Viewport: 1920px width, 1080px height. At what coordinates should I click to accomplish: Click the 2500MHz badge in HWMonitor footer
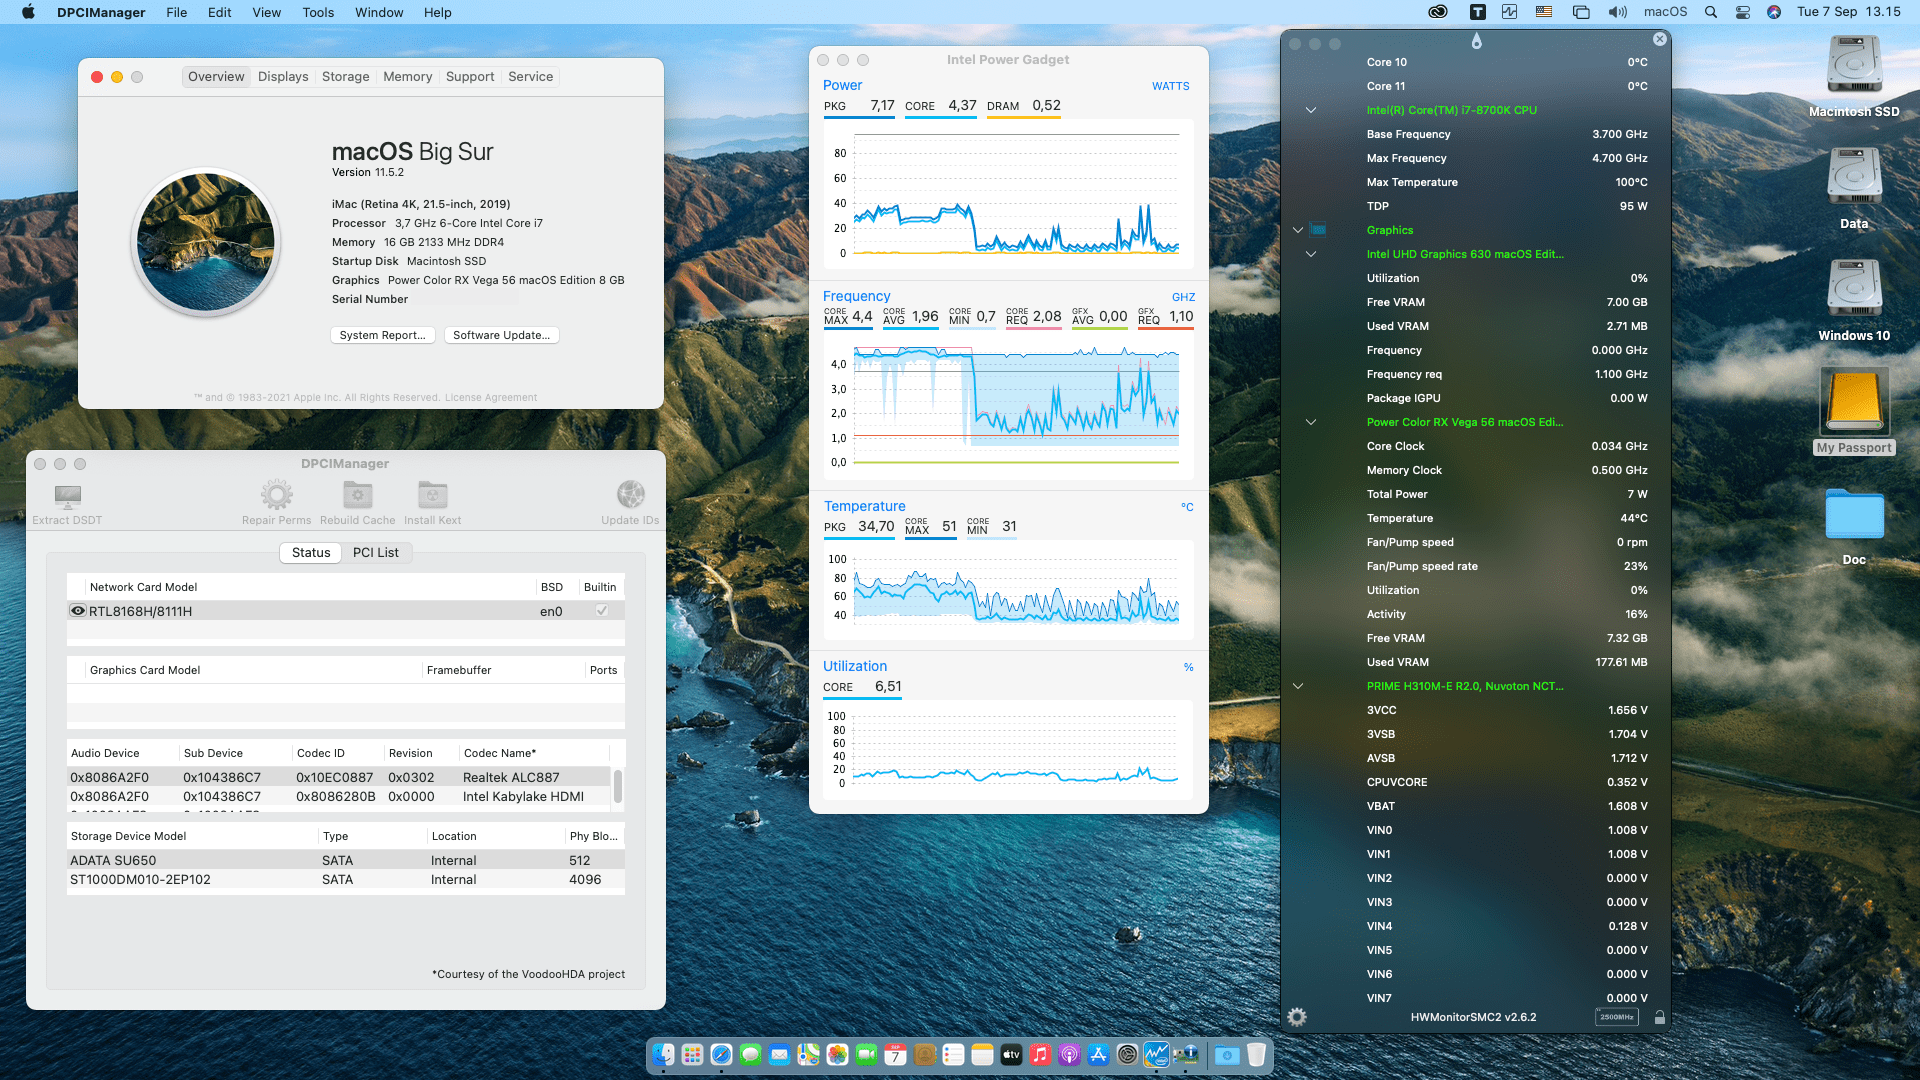[1616, 1017]
